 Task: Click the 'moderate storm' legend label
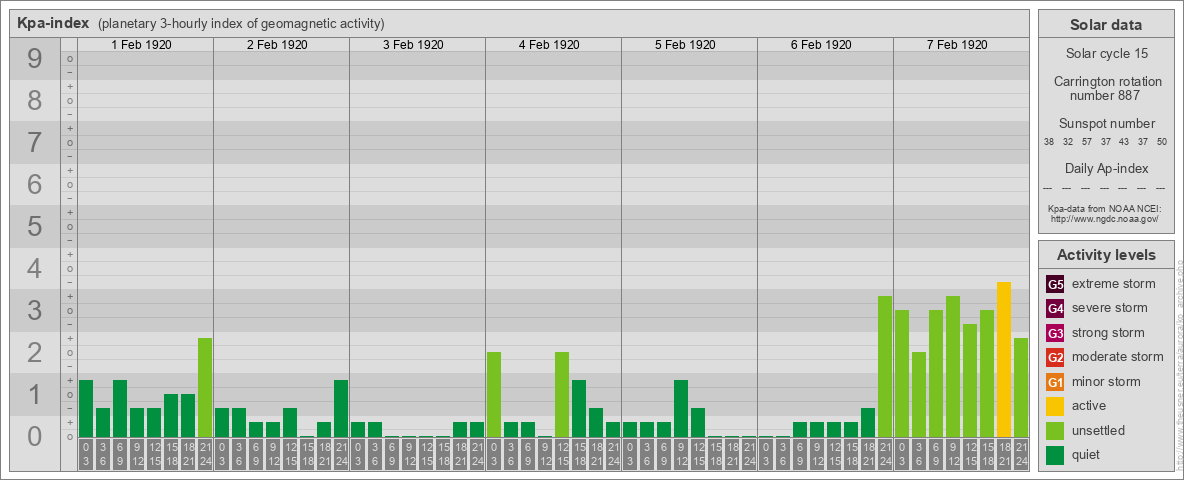point(1118,356)
